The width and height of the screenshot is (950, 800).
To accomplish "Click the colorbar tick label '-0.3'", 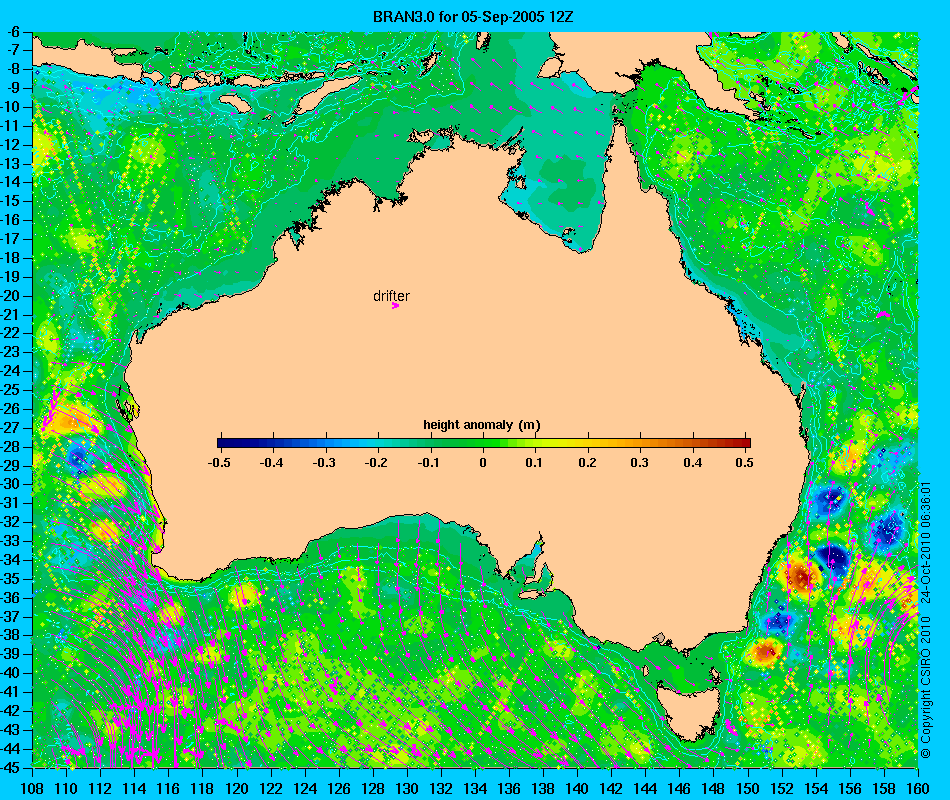I will (324, 462).
